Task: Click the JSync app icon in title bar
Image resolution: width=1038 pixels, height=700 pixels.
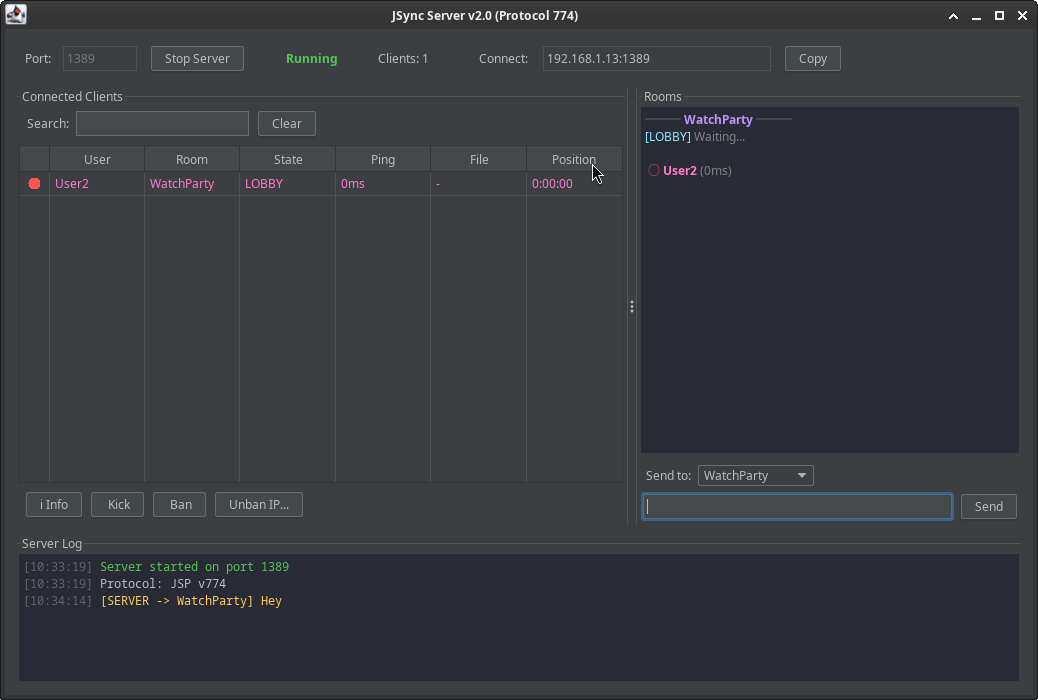Action: pyautogui.click(x=16, y=15)
